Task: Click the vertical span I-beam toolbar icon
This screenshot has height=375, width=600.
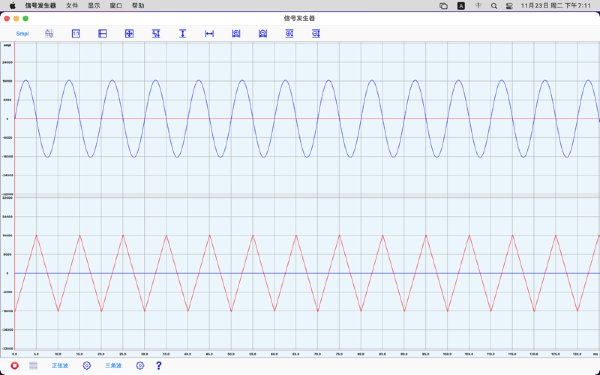Action: coord(183,34)
